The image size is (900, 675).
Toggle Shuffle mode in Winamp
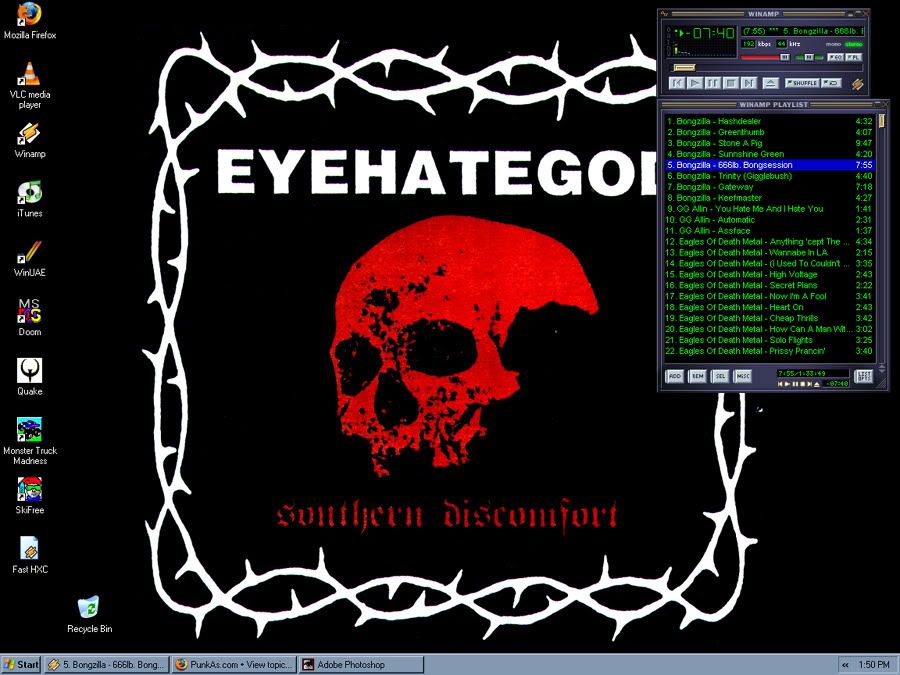[x=802, y=83]
